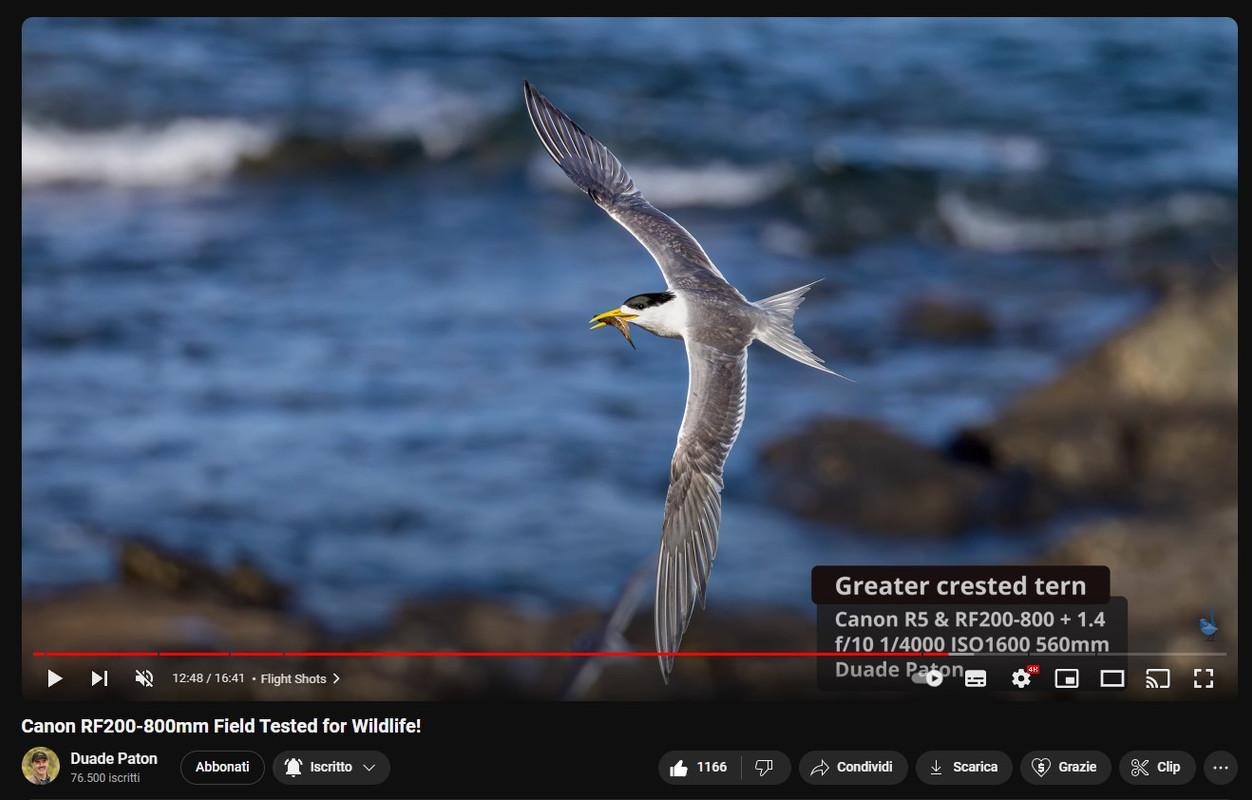Click the blue bird channel watermark
The height and width of the screenshot is (800, 1252).
point(1209,626)
